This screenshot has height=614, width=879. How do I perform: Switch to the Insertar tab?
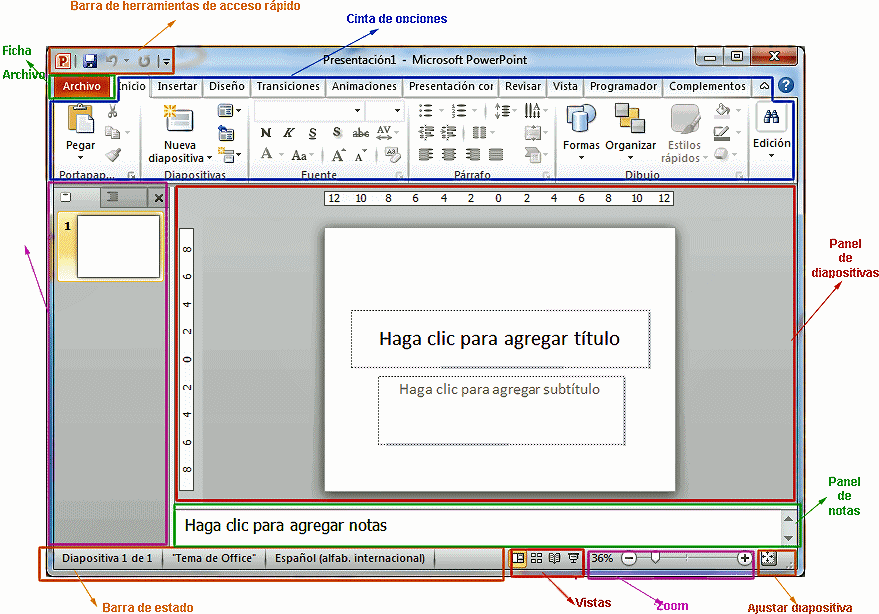[177, 86]
